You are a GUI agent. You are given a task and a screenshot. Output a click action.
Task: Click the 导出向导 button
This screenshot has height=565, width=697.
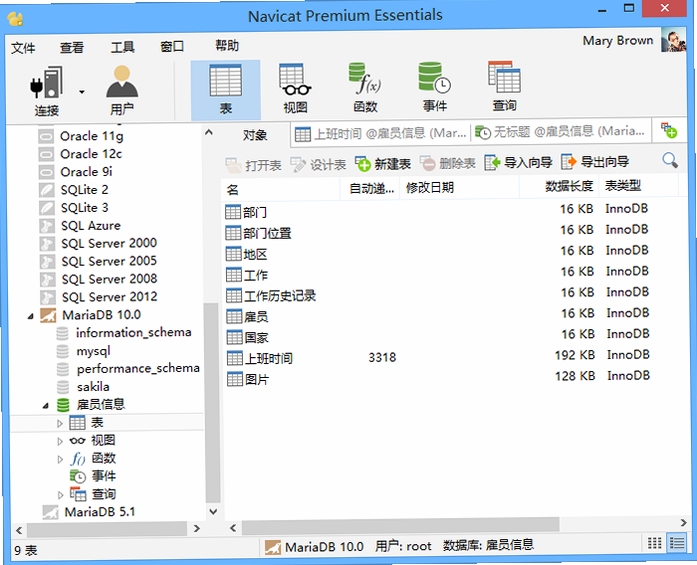click(x=595, y=161)
